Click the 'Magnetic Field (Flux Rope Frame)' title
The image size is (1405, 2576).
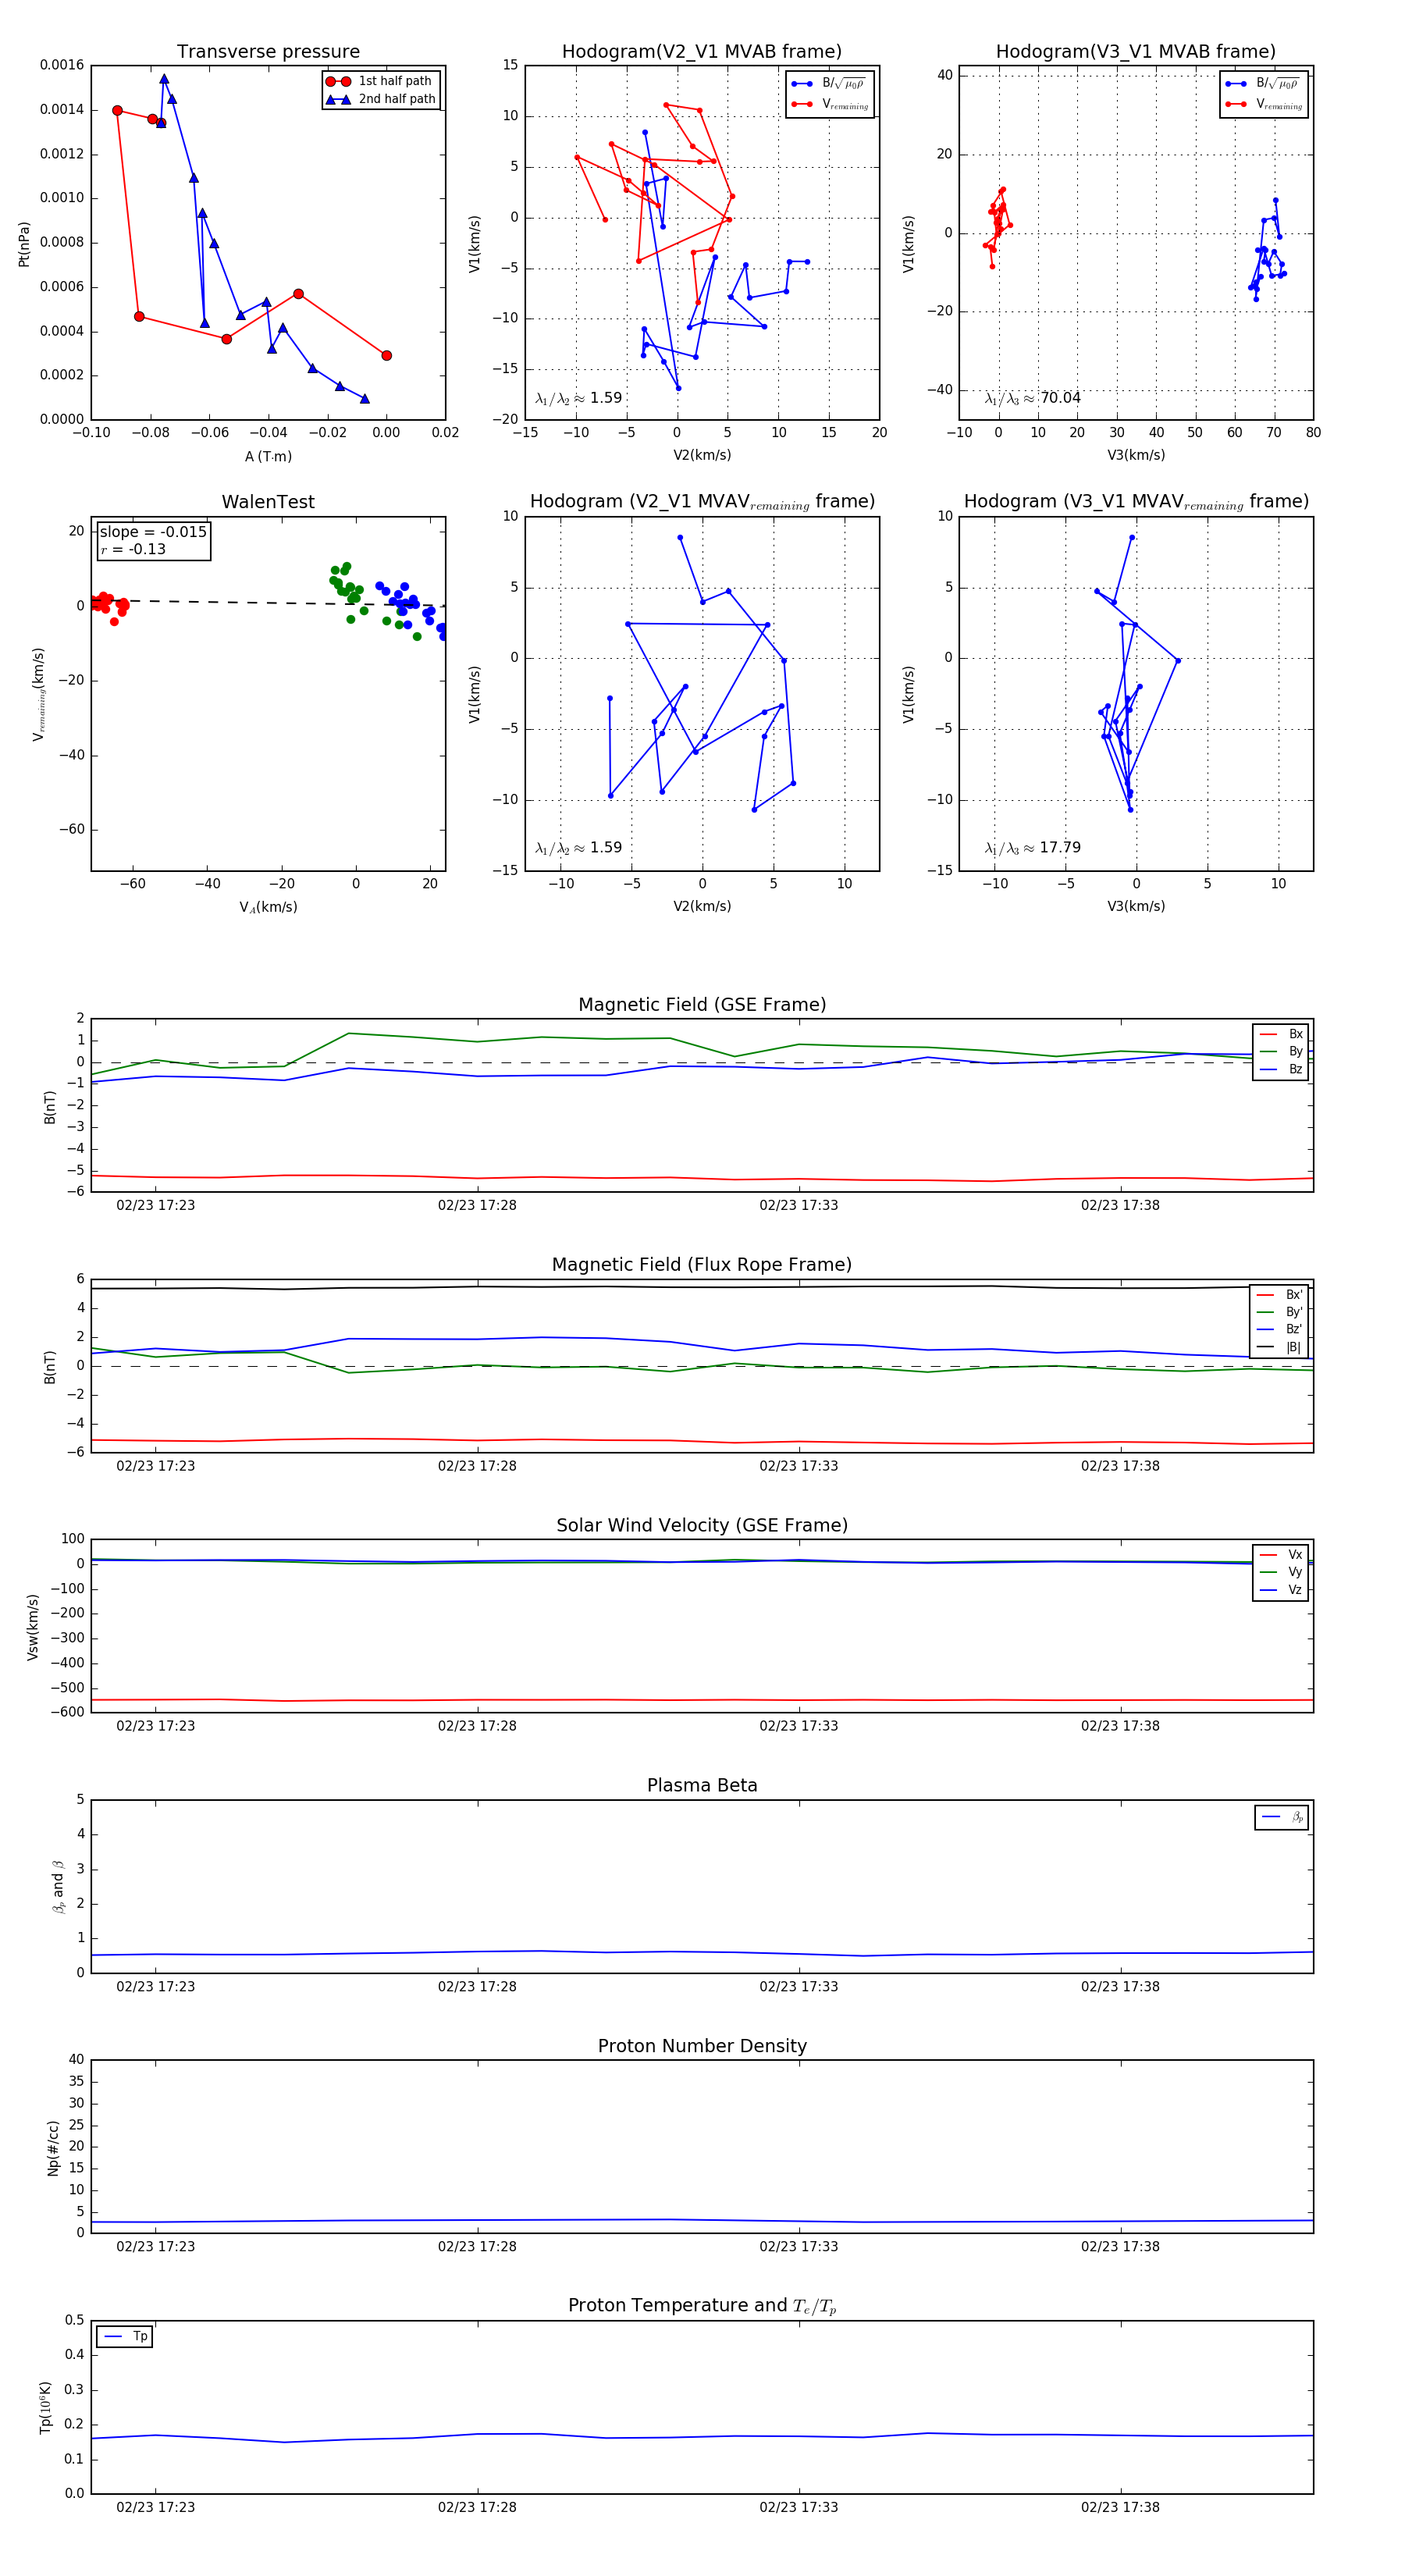click(x=702, y=1265)
